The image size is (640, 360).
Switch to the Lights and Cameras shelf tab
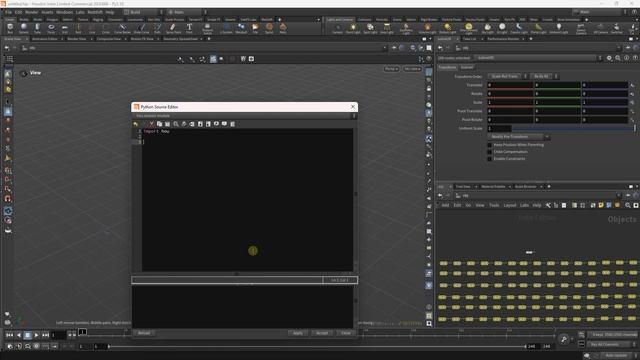pos(340,20)
